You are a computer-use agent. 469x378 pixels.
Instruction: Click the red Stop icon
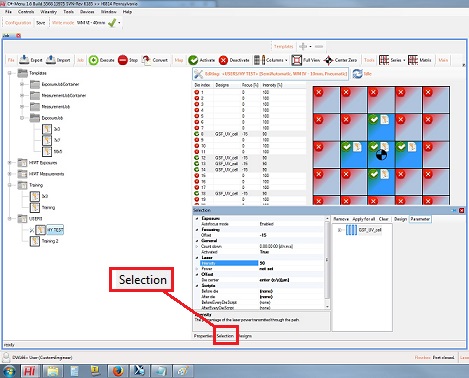pos(123,60)
